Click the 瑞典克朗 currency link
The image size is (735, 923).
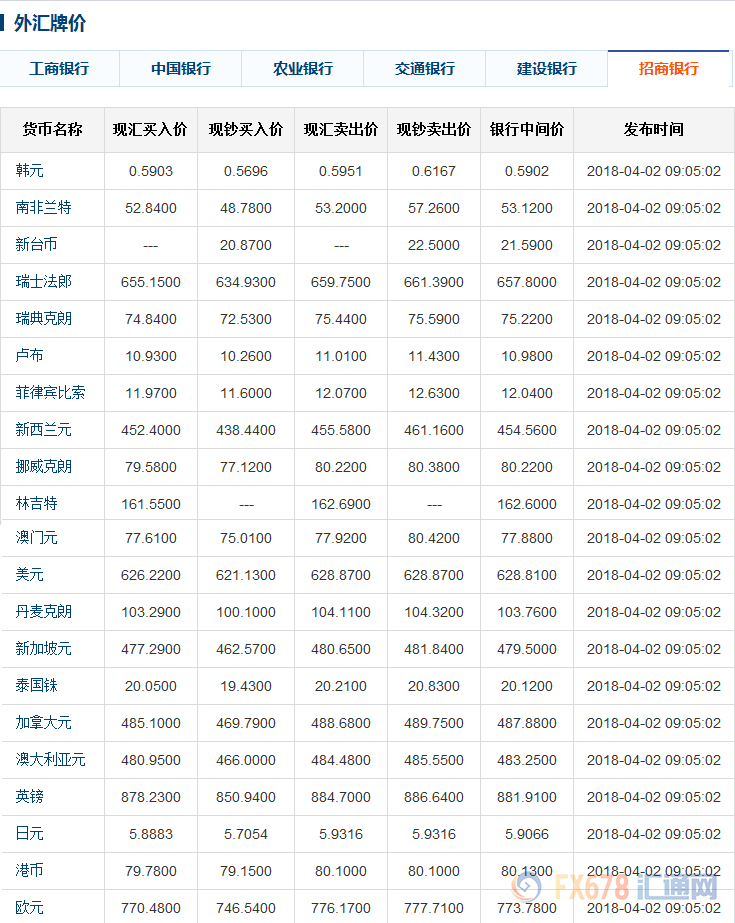[x=44, y=318]
